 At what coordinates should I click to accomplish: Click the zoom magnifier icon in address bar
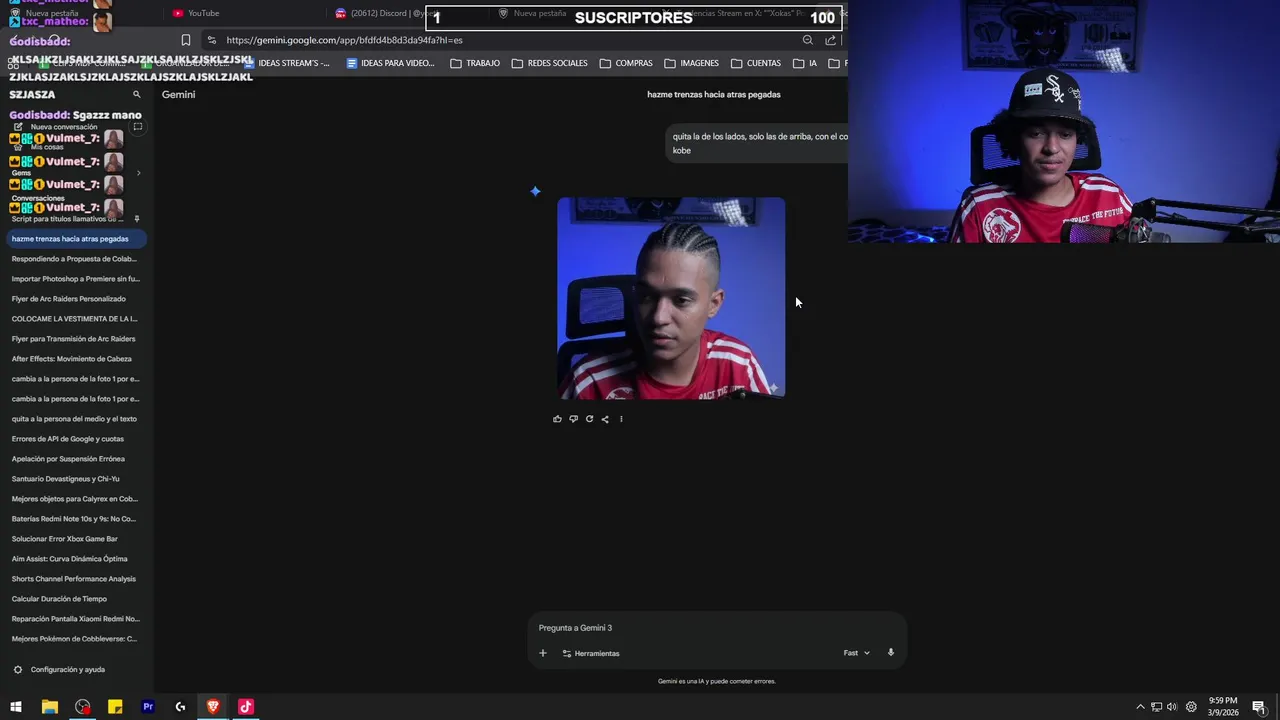(808, 40)
